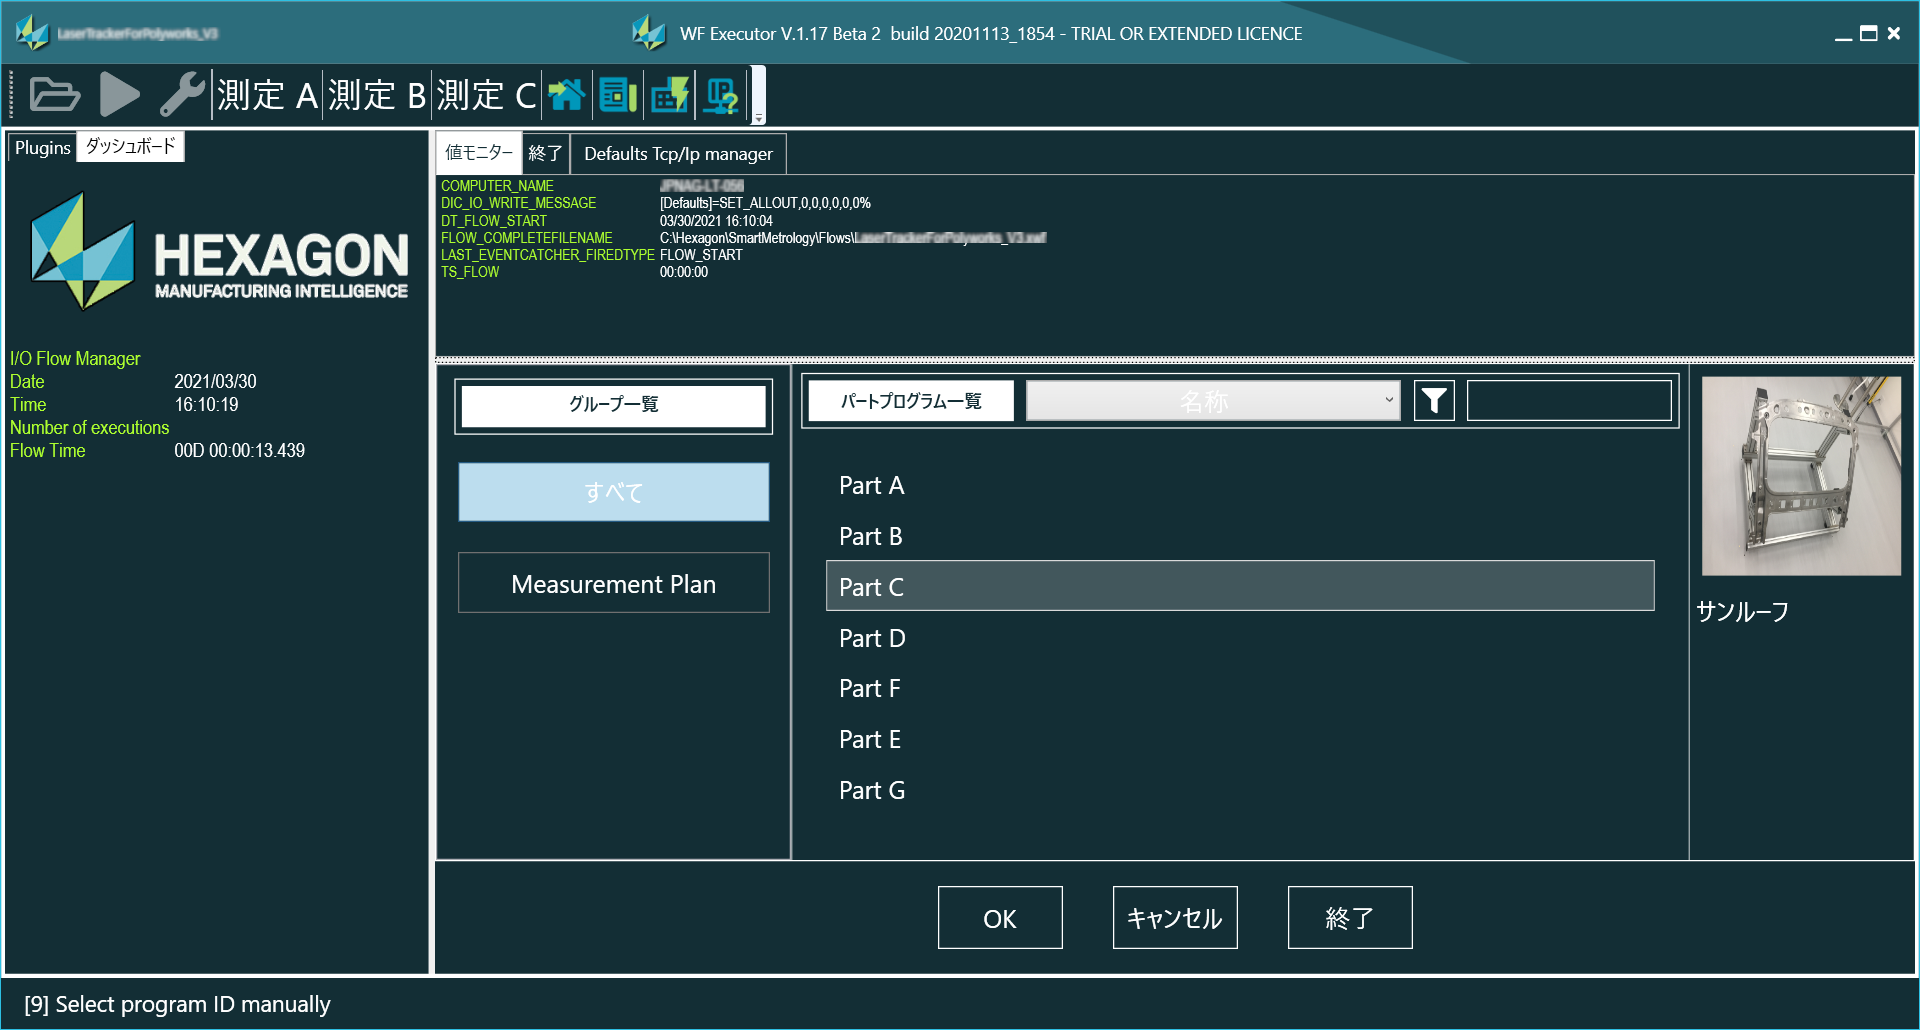Expand the toolbar overflow arrow
This screenshot has width=1920, height=1030.
tap(759, 118)
